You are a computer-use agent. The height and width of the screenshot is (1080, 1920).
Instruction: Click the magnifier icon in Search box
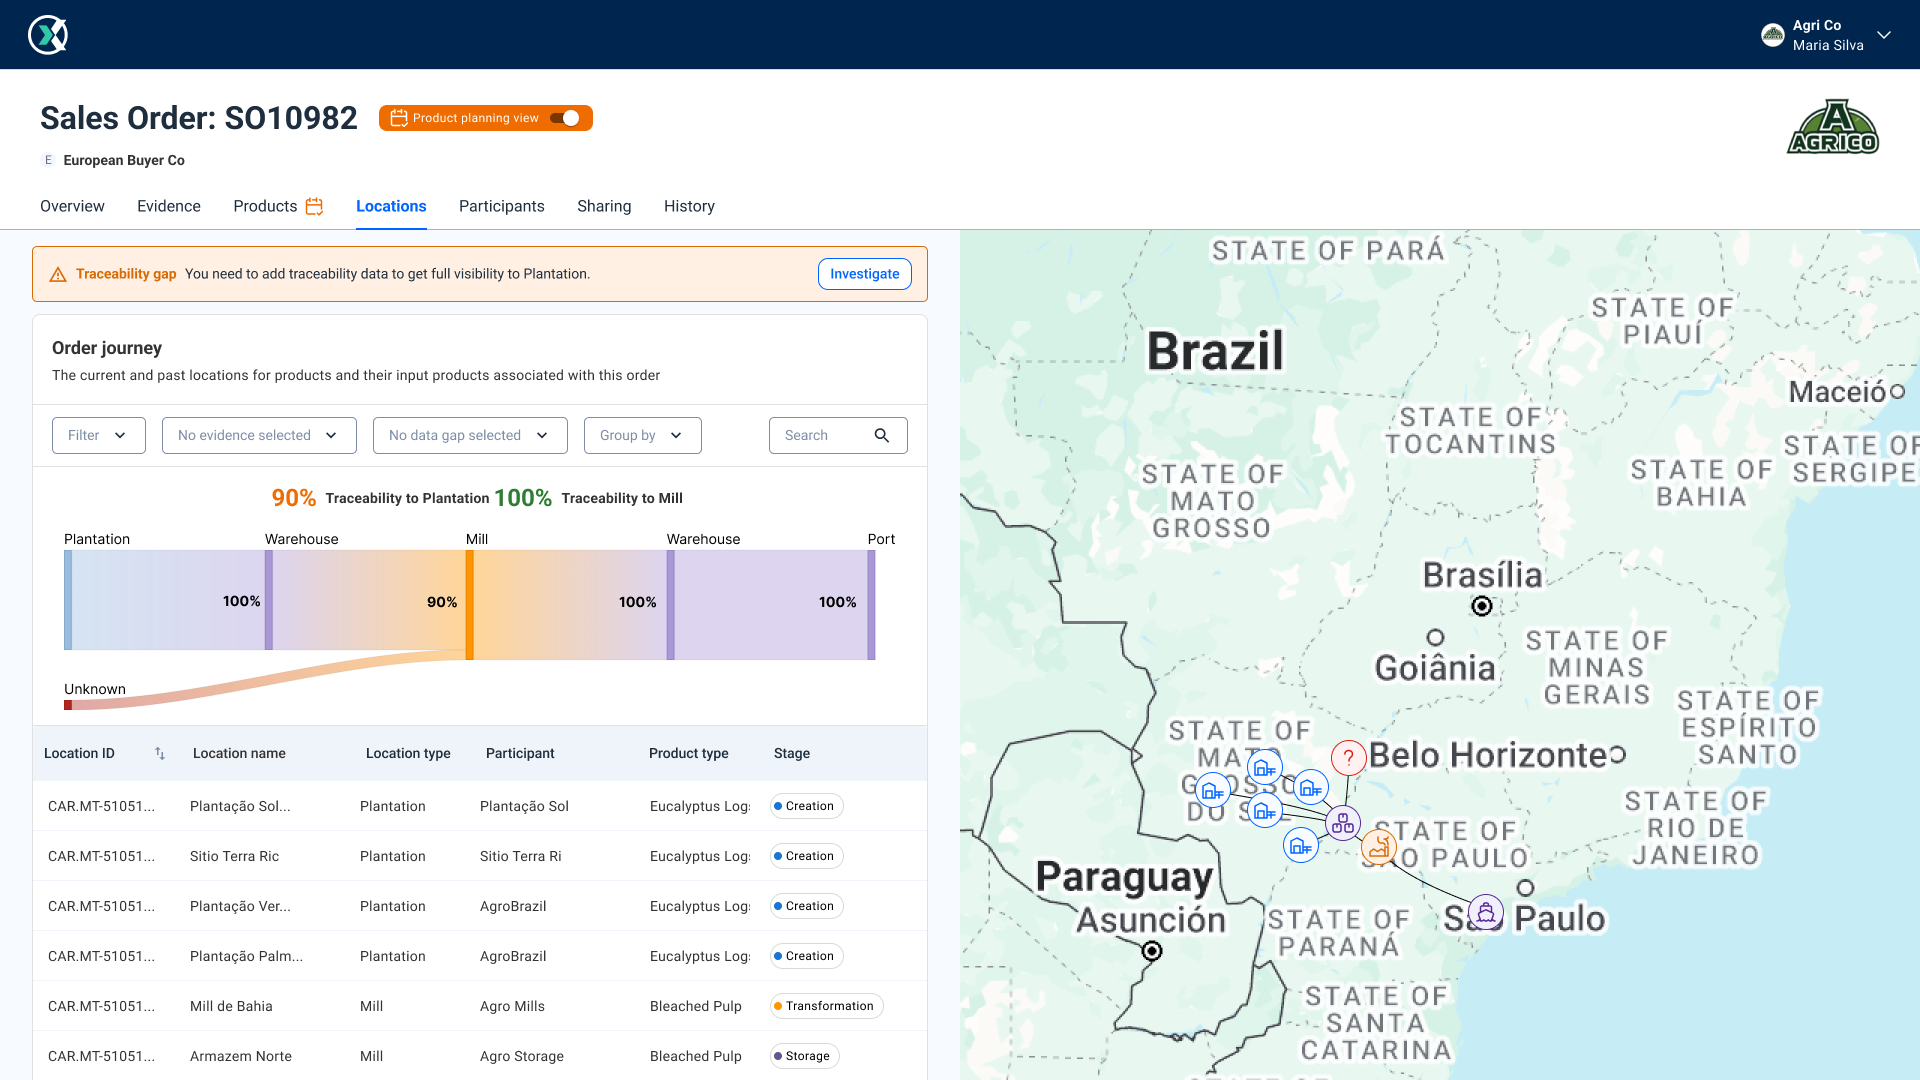(881, 435)
